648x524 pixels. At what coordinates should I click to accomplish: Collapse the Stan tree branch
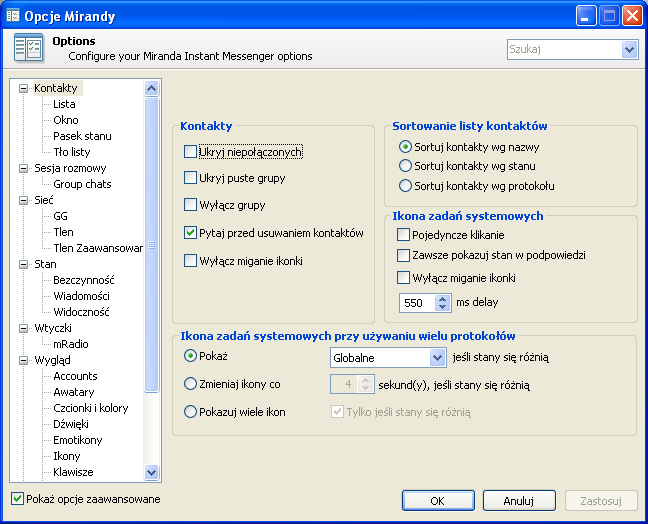pyautogui.click(x=24, y=264)
